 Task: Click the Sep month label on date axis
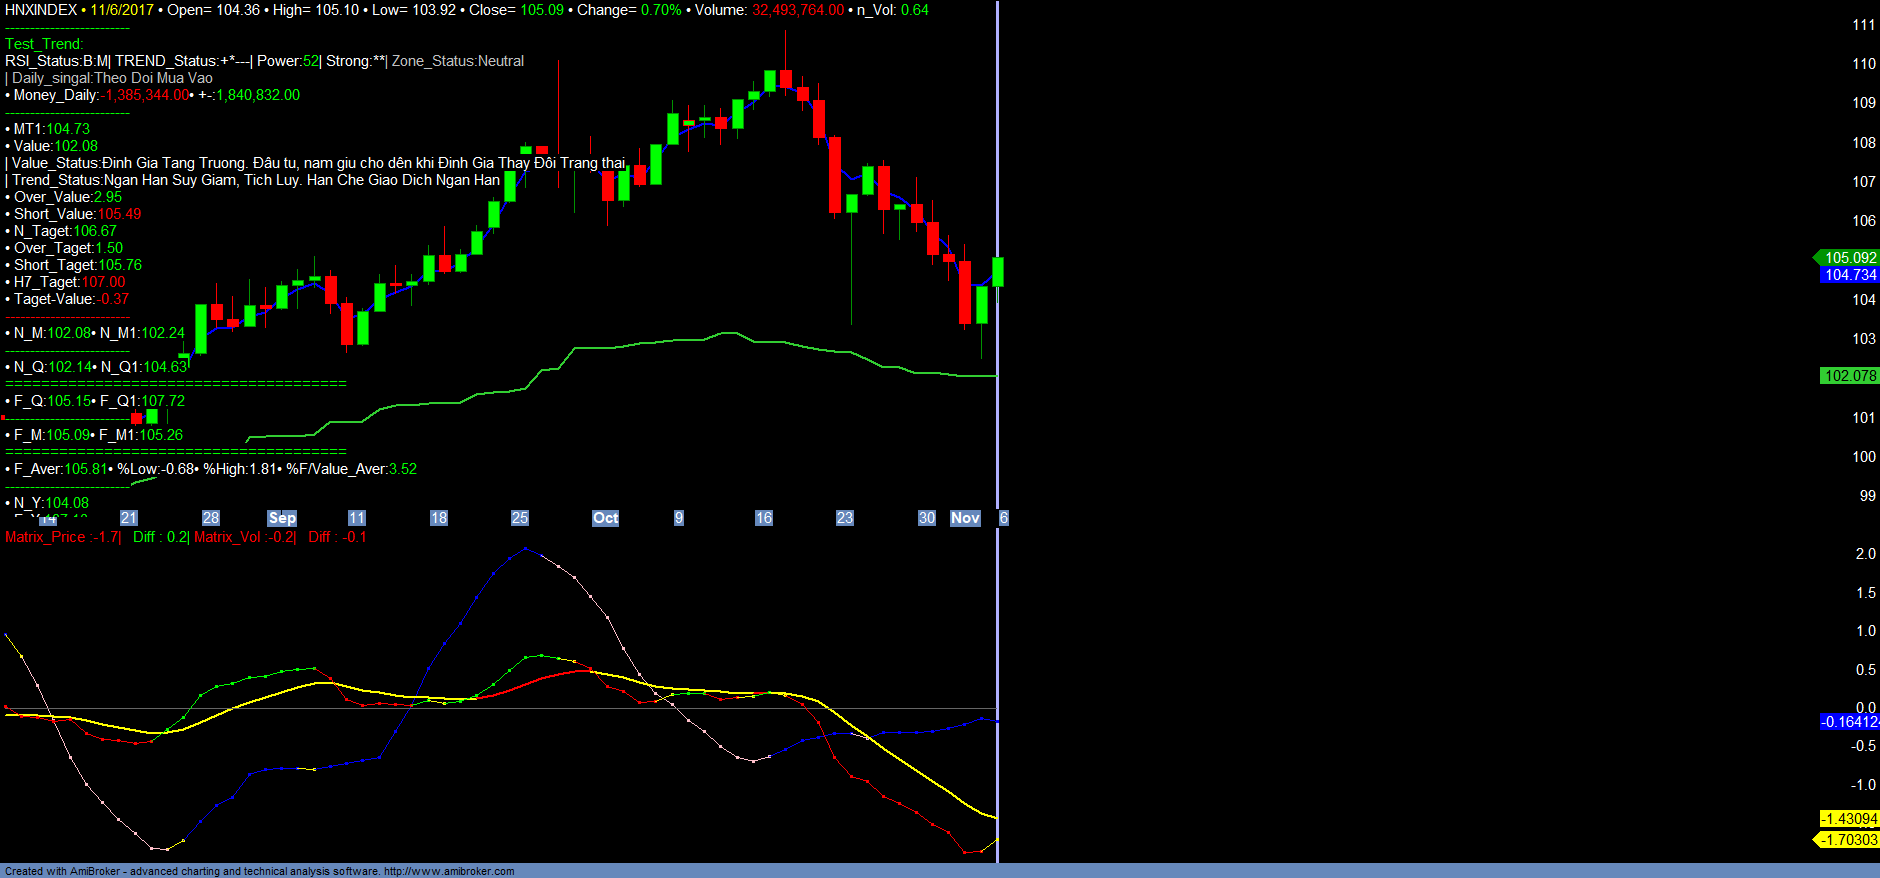tap(282, 518)
